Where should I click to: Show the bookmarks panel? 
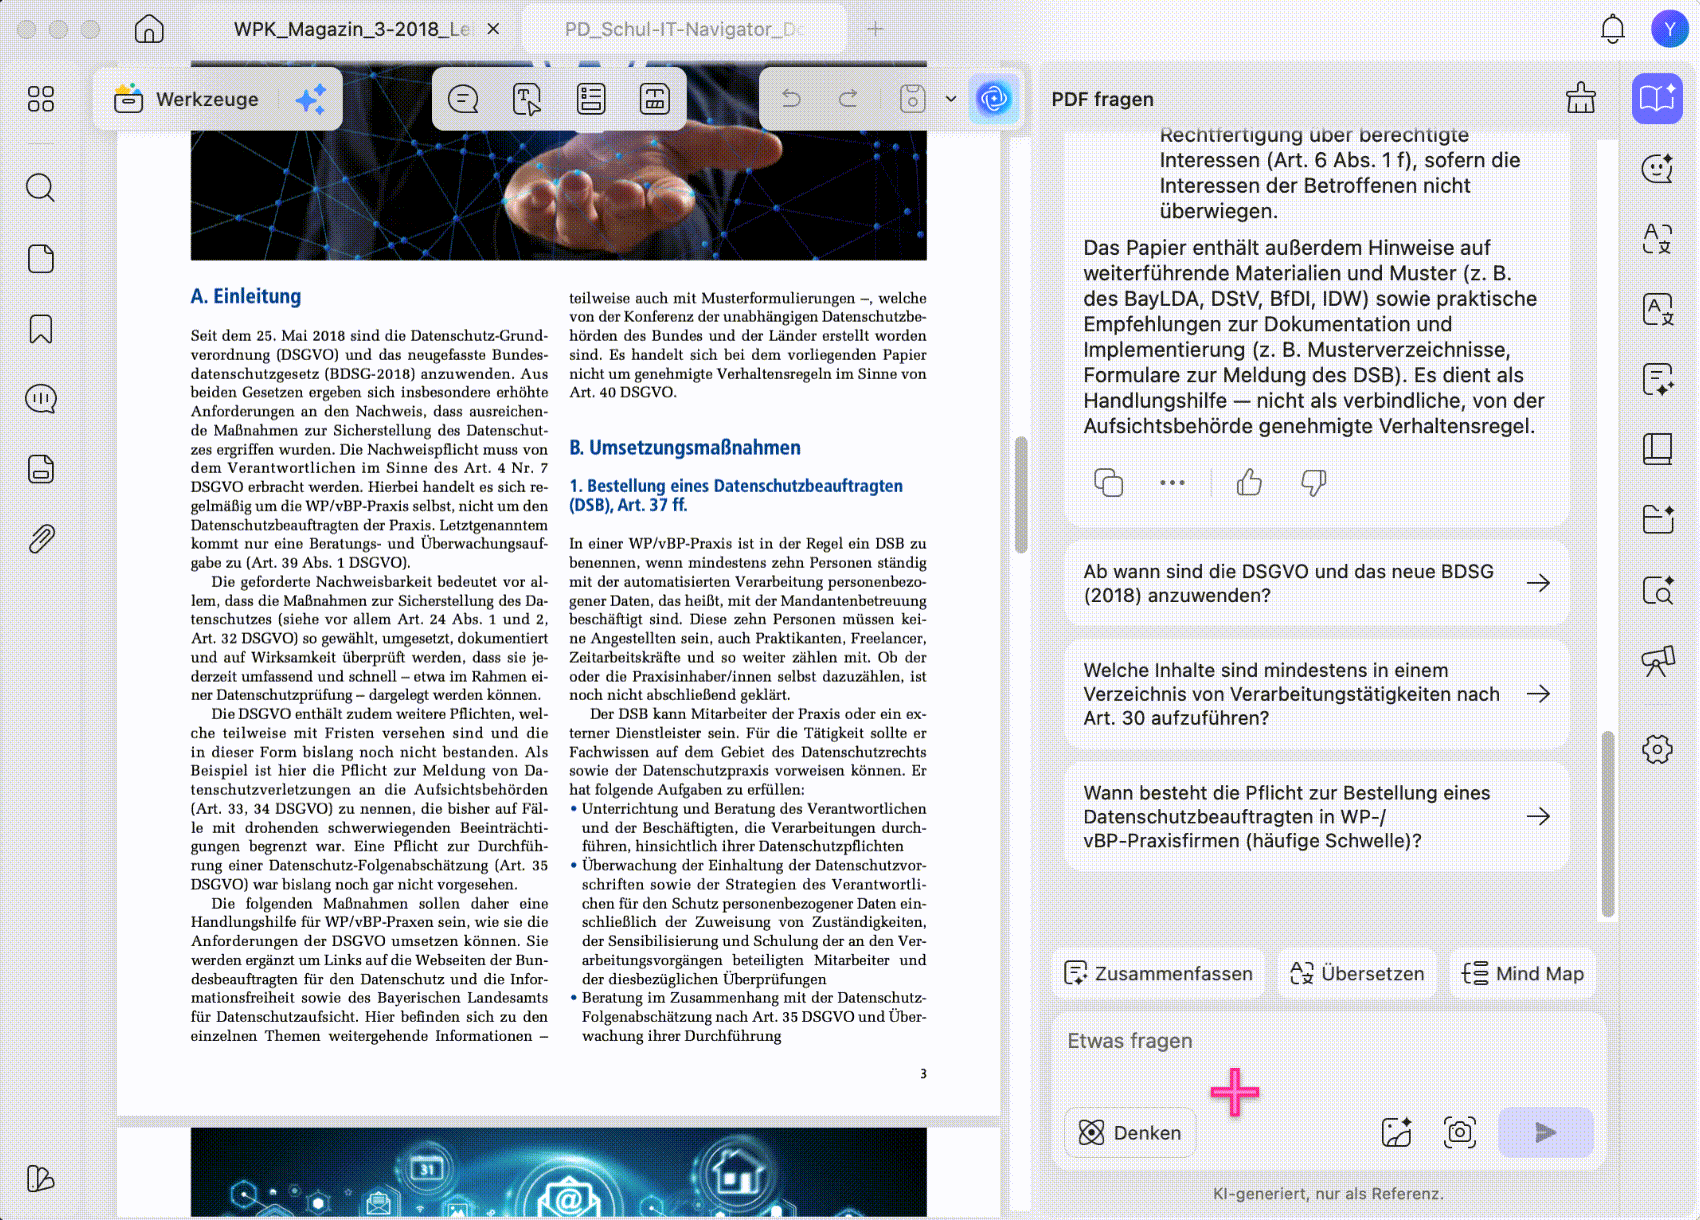point(41,329)
